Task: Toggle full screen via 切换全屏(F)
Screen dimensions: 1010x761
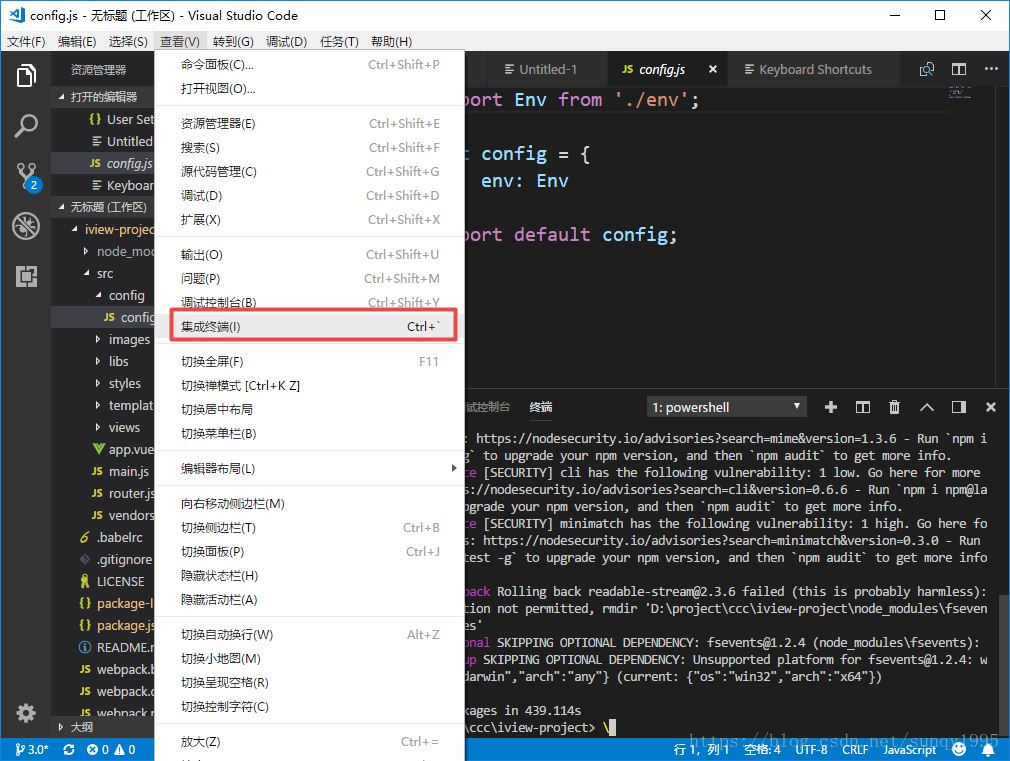Action: point(212,362)
